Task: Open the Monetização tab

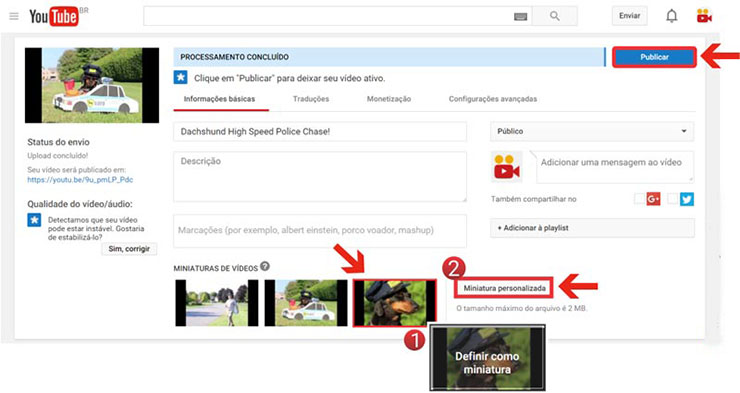Action: [389, 99]
